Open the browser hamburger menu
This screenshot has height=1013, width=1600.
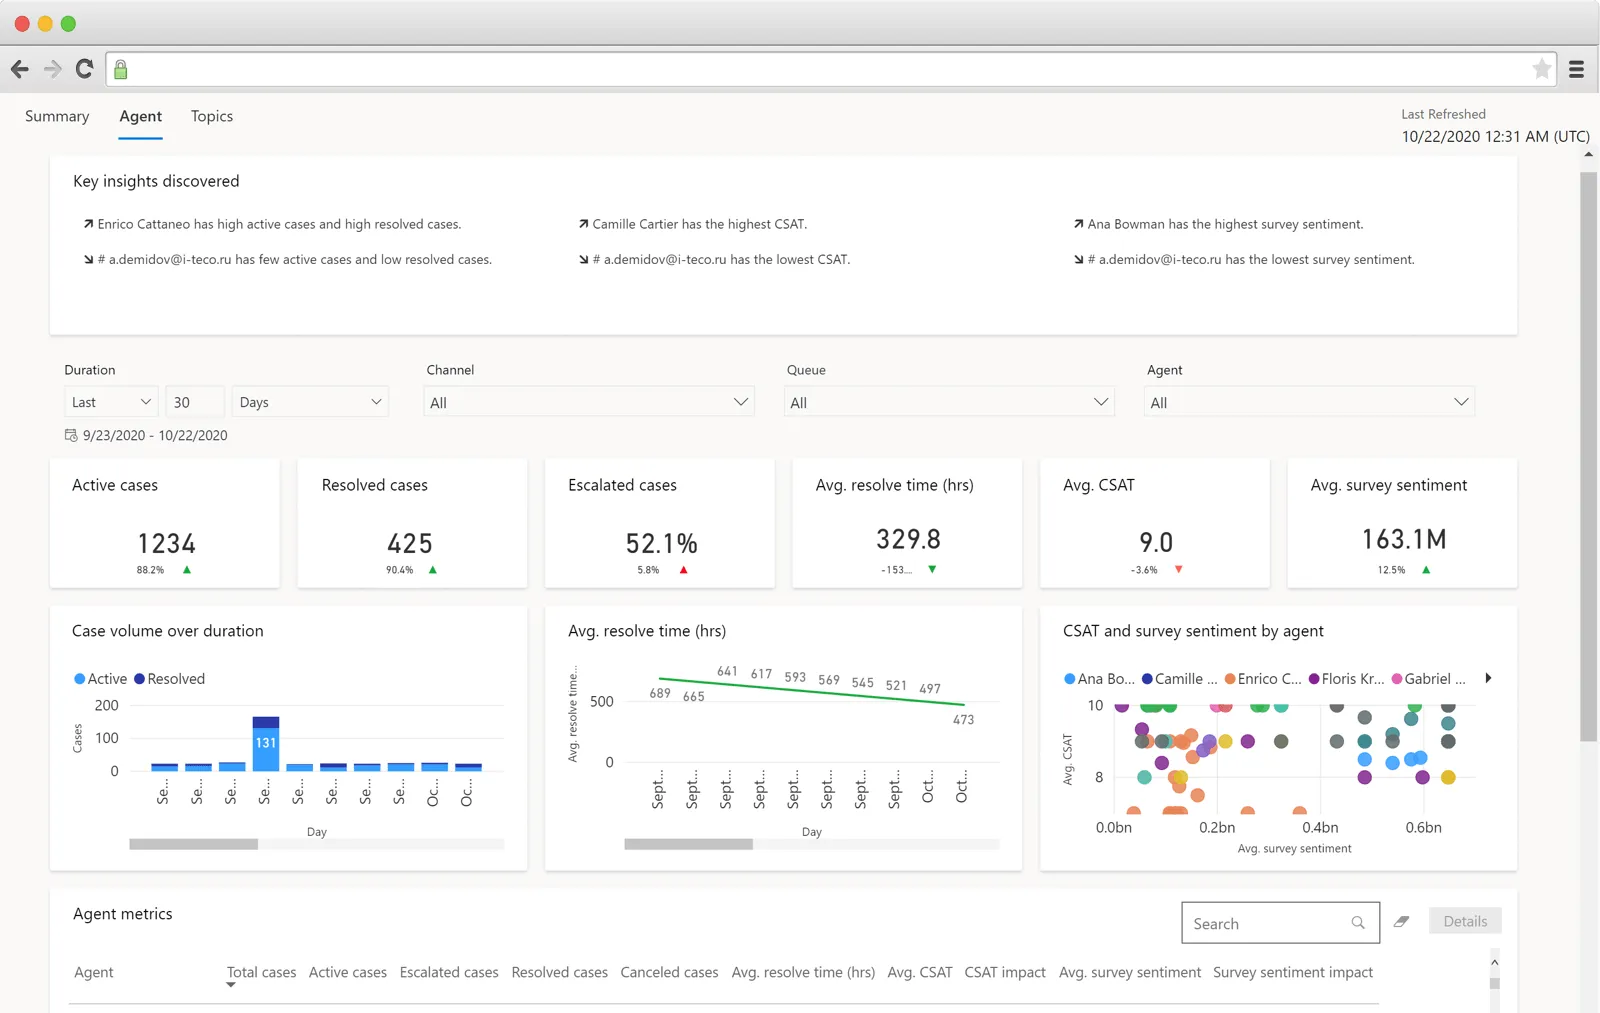1576,69
